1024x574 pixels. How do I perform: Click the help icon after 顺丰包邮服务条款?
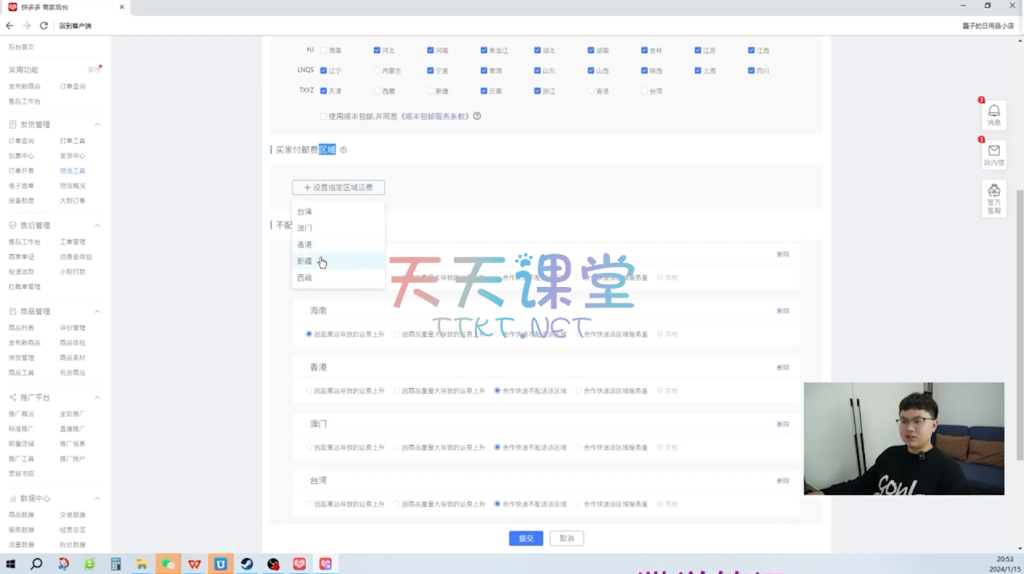(x=477, y=116)
